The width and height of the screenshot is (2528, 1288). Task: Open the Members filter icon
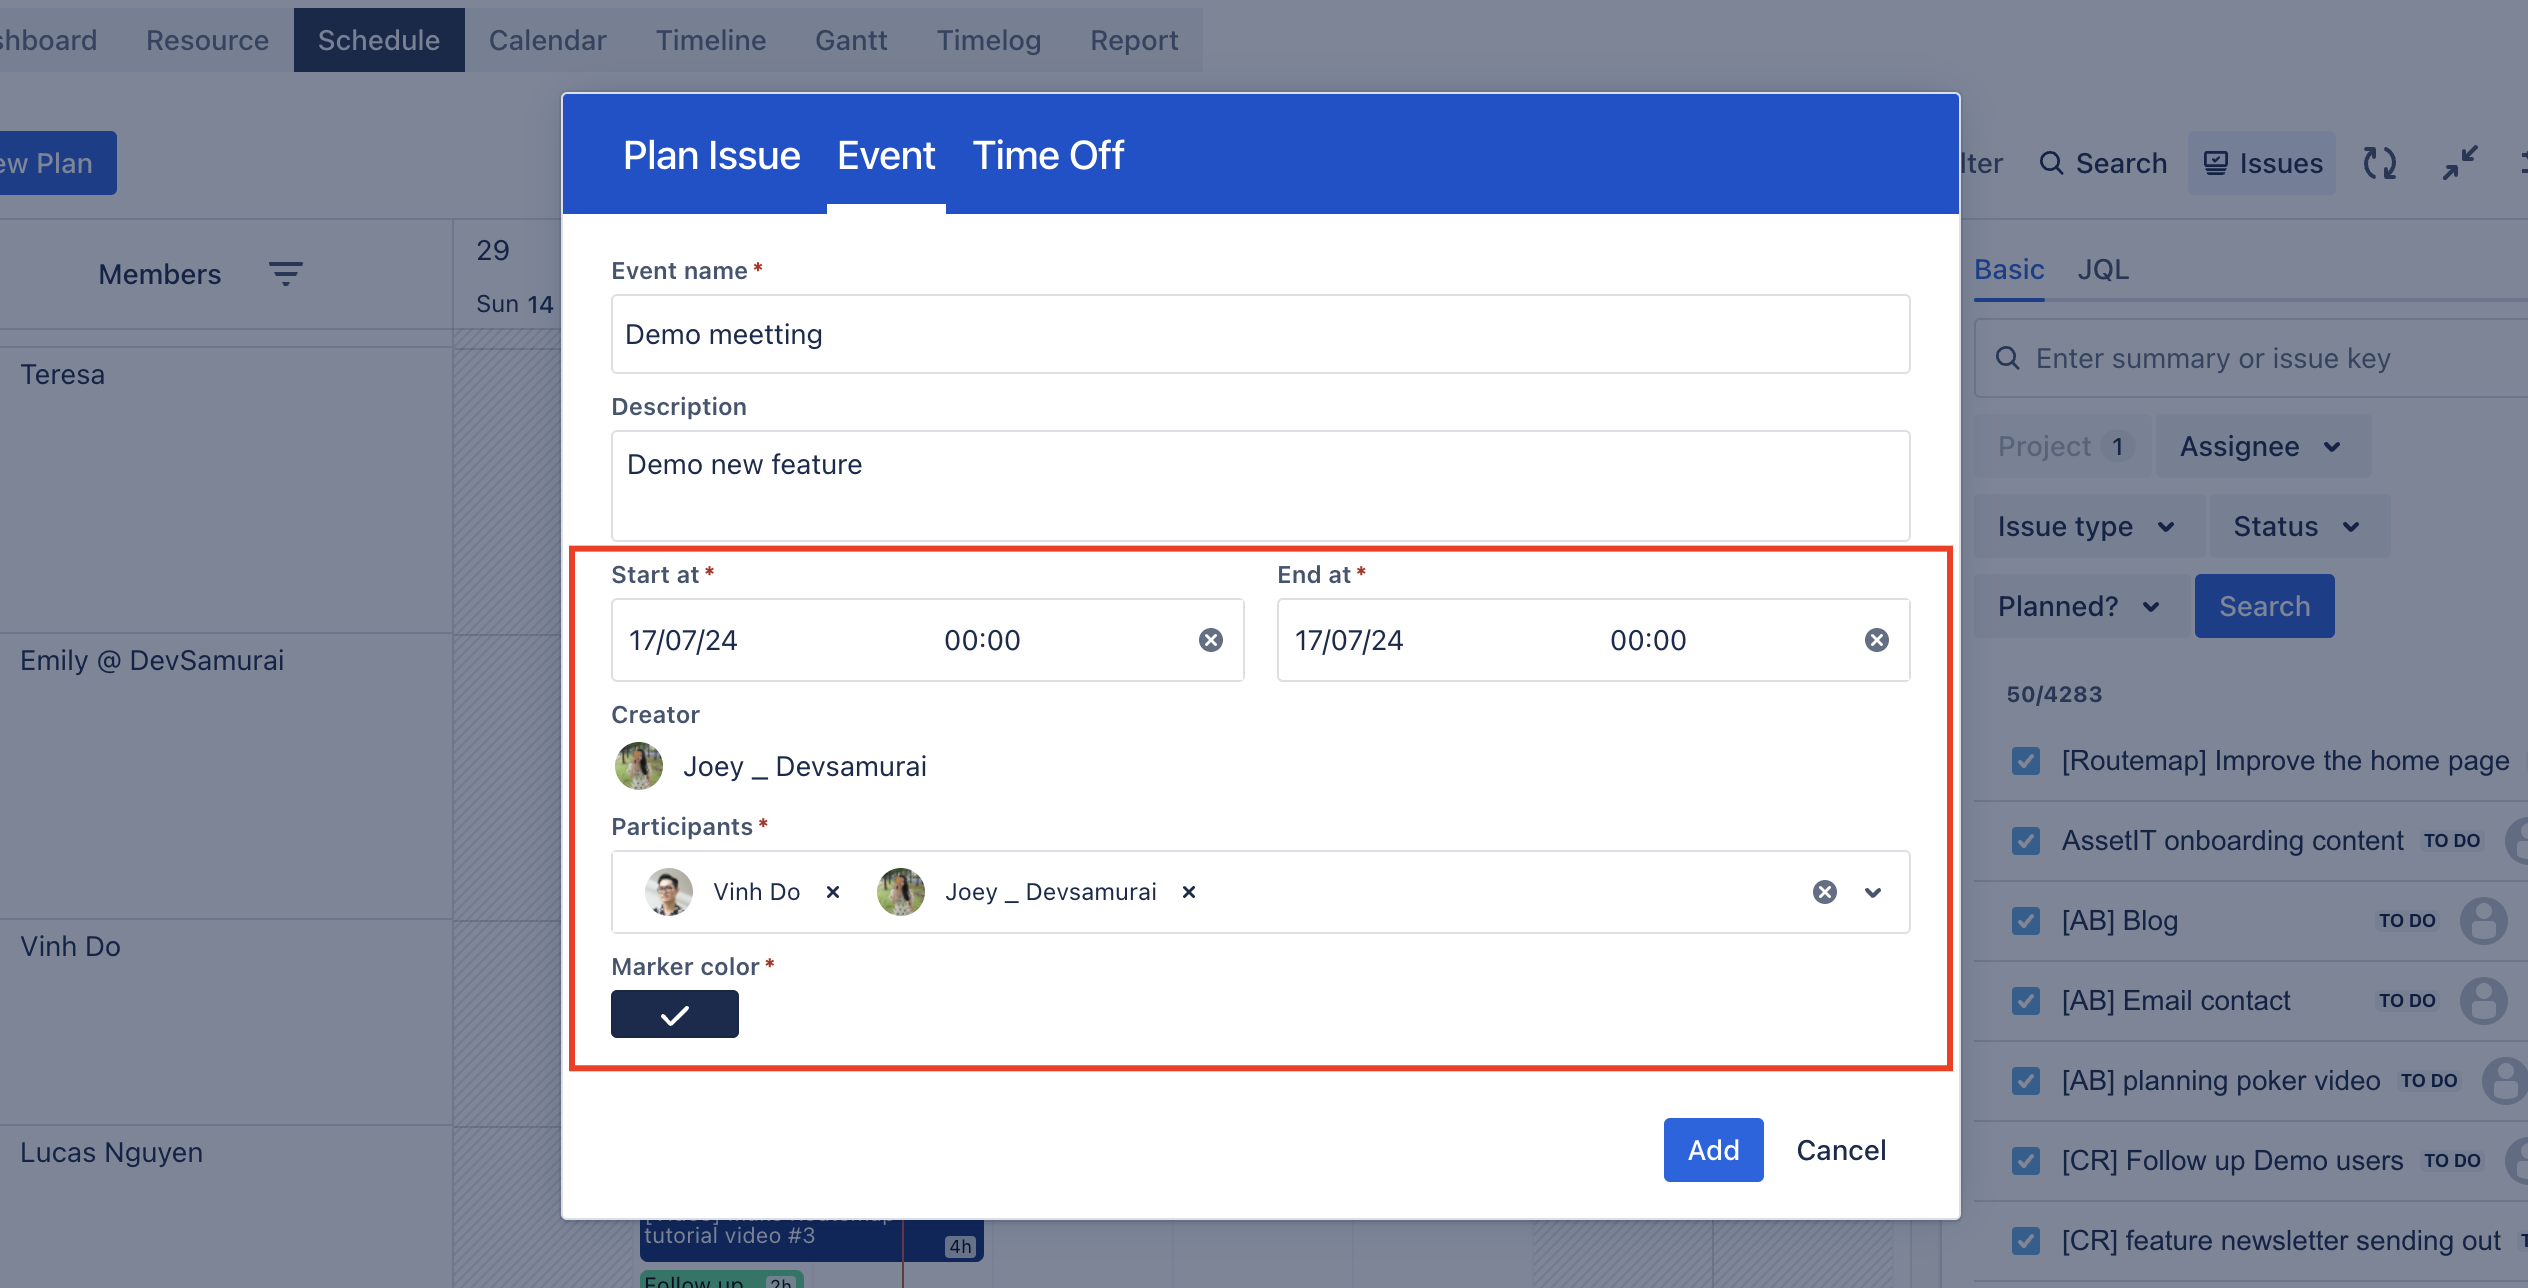285,274
